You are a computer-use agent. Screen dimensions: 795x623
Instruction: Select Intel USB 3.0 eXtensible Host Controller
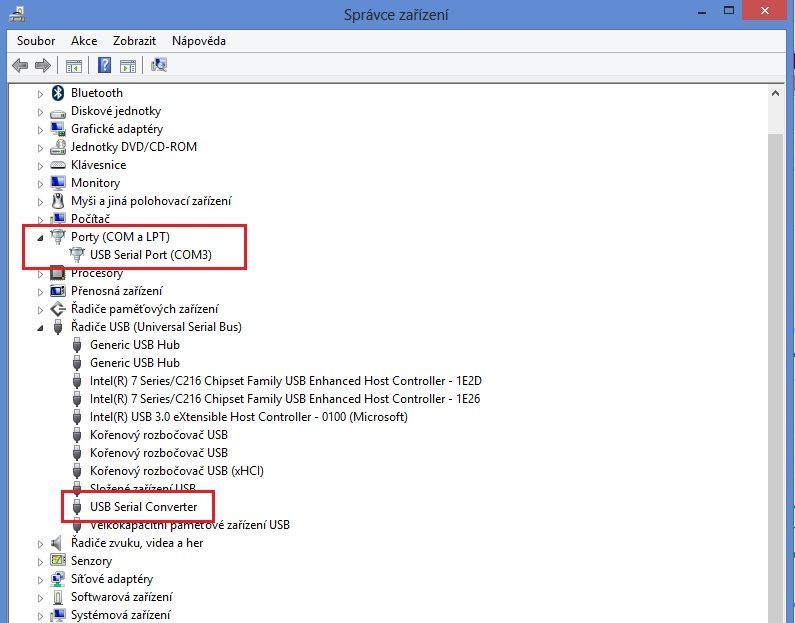[x=248, y=417]
